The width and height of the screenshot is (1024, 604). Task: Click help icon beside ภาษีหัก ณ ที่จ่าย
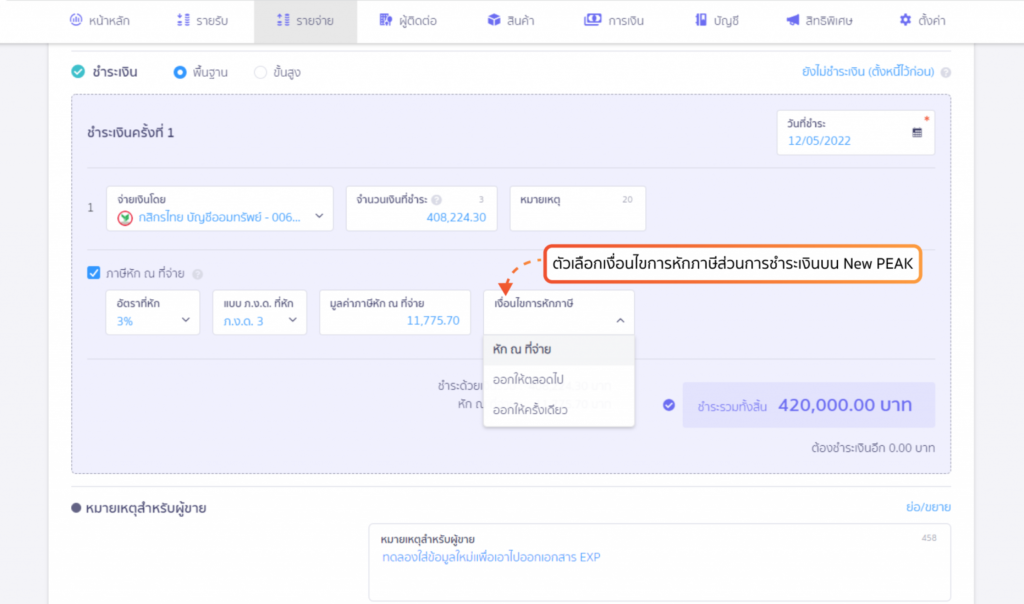(x=197, y=273)
